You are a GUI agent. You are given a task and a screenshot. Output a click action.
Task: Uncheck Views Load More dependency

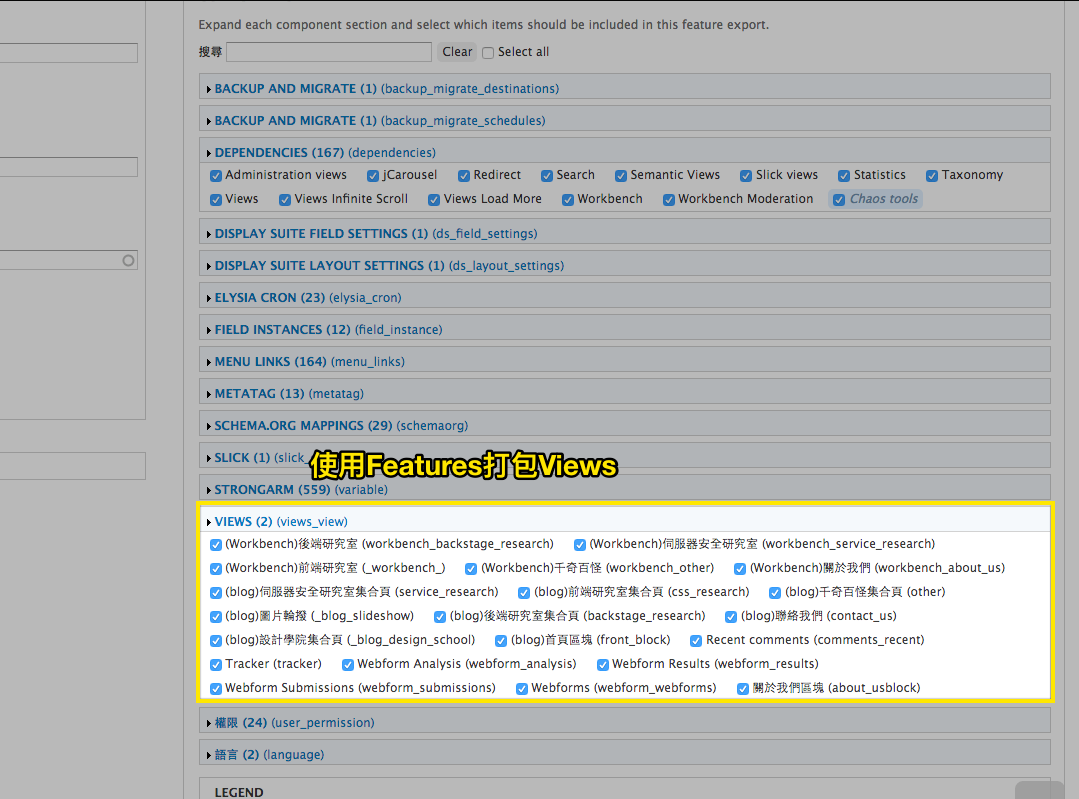[434, 200]
